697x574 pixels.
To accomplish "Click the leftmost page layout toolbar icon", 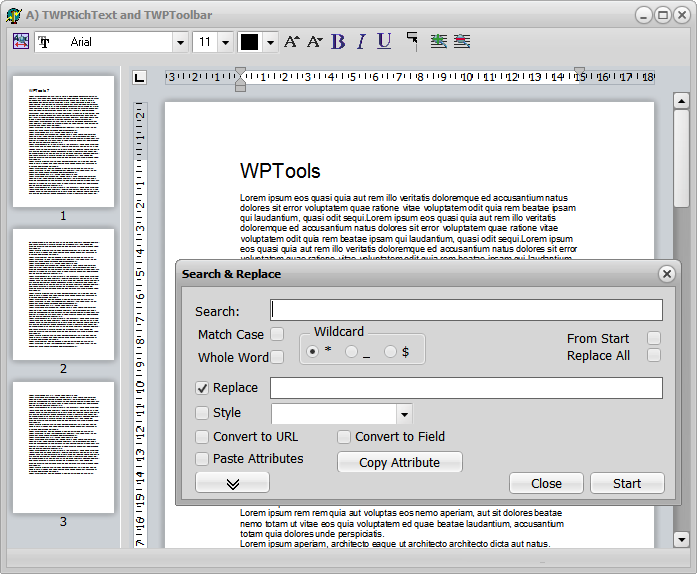I will click(x=21, y=41).
